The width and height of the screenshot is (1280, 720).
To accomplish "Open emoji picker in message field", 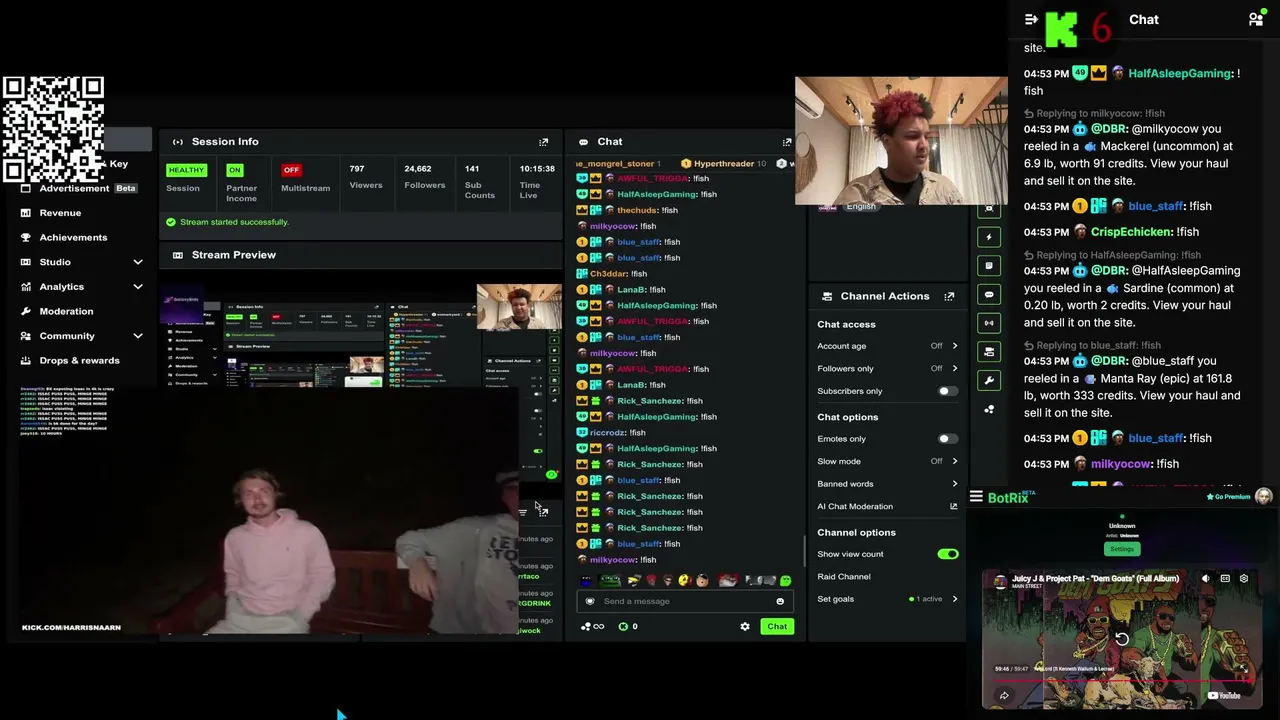I will click(780, 602).
